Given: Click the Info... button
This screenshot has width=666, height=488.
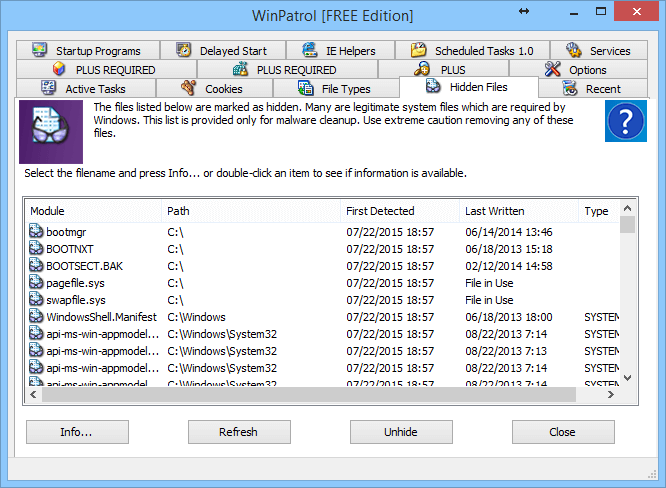Looking at the screenshot, I should (77, 432).
